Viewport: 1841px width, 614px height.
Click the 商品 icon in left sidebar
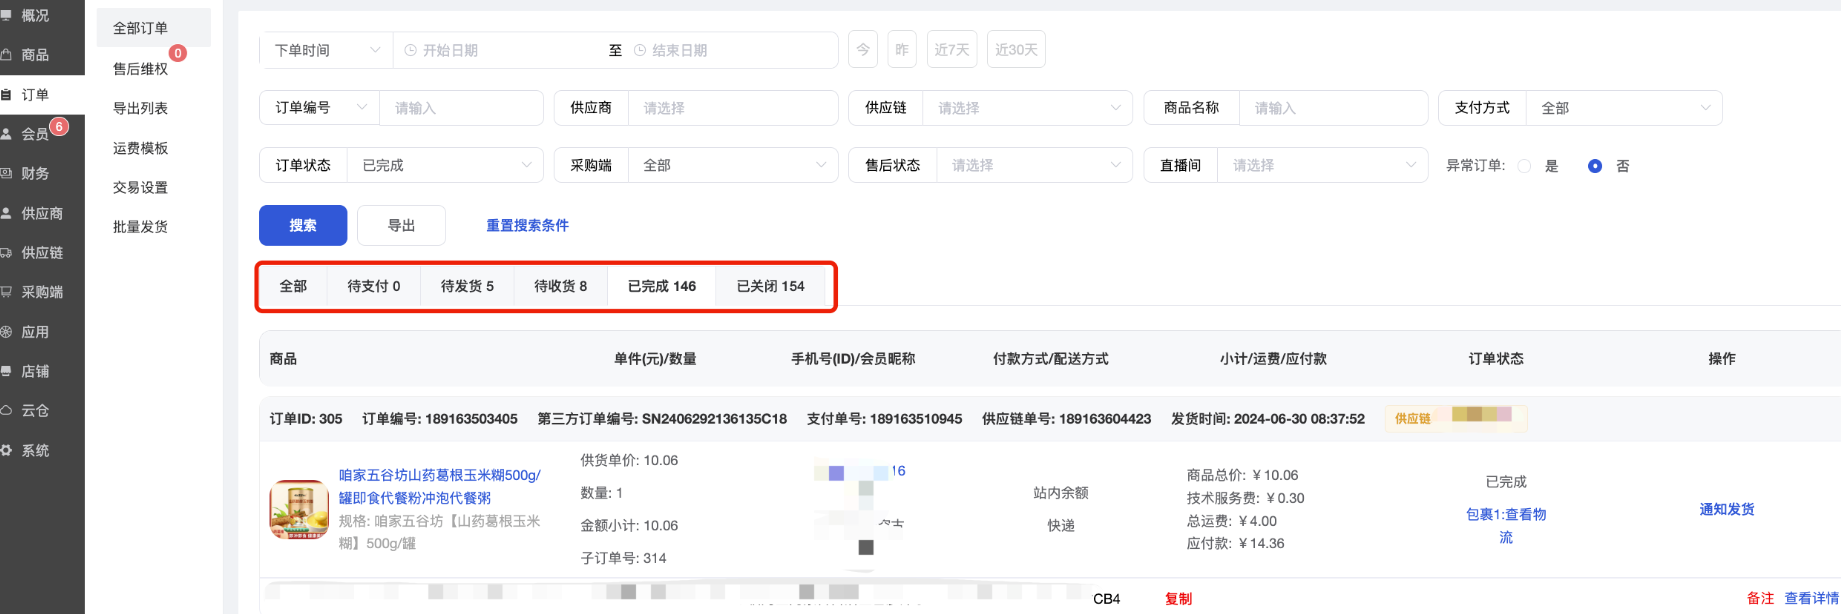6,55
